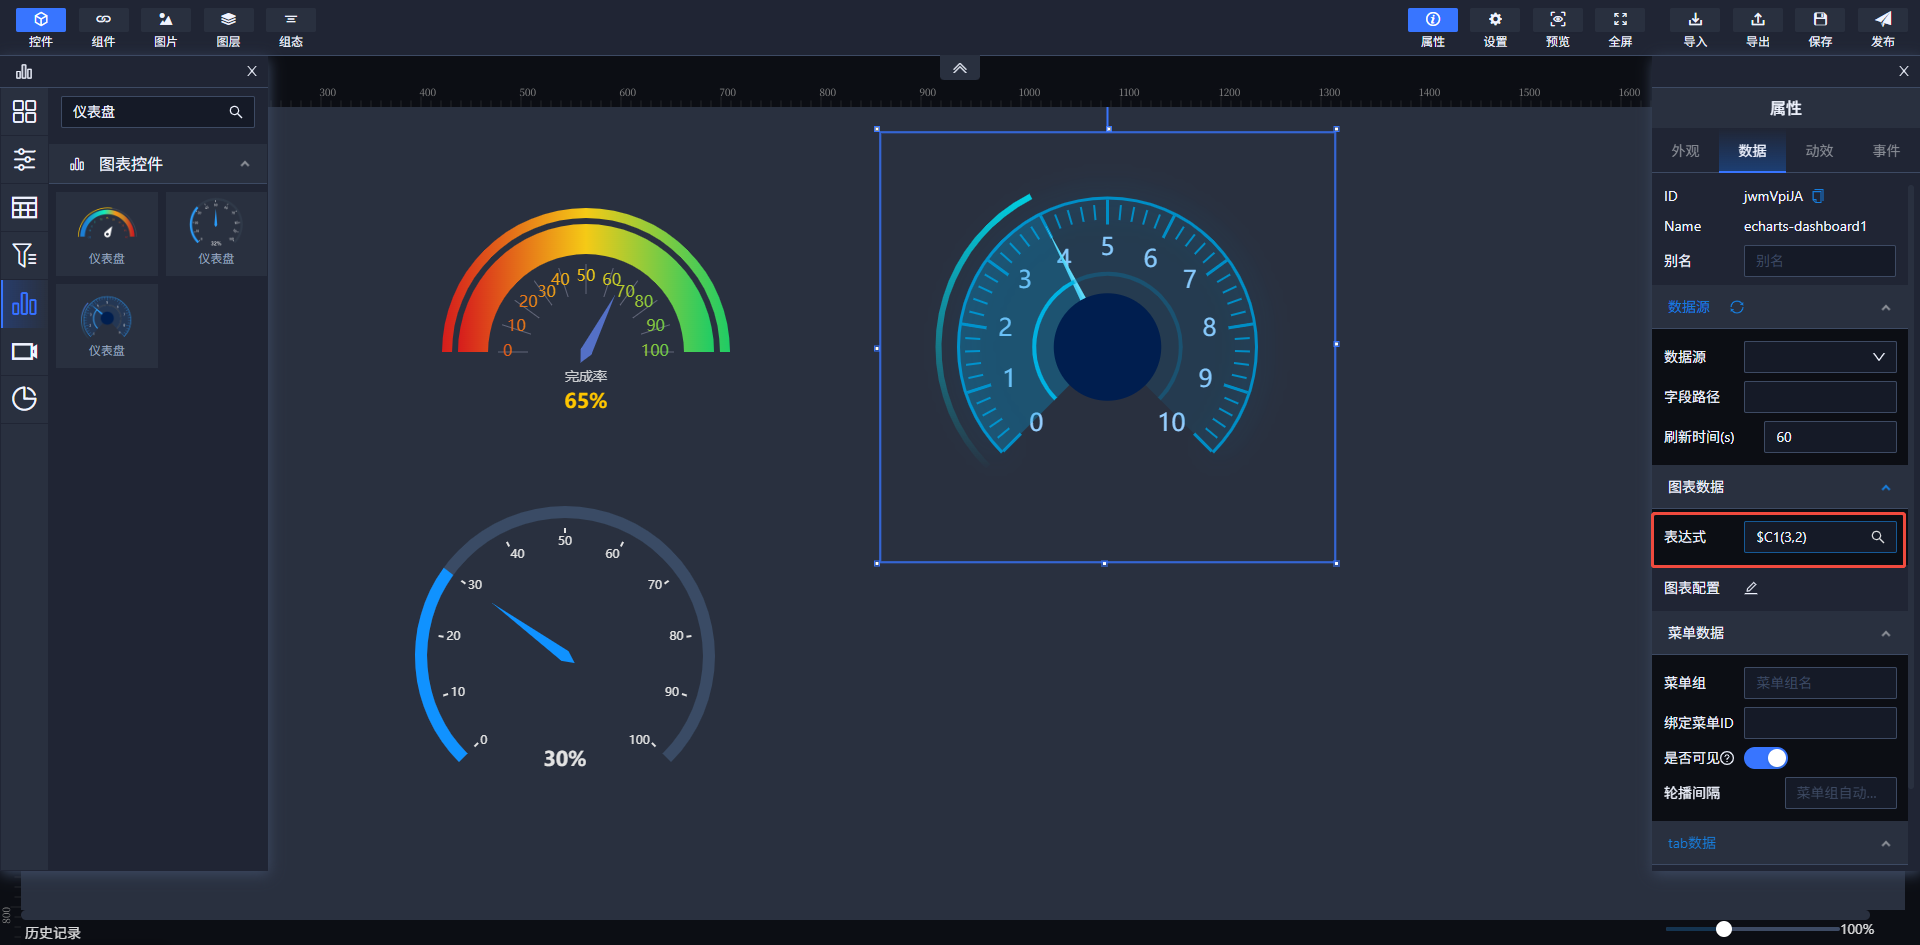Image resolution: width=1920 pixels, height=945 pixels.
Task: Switch to the 事件 tab
Action: coord(1886,151)
